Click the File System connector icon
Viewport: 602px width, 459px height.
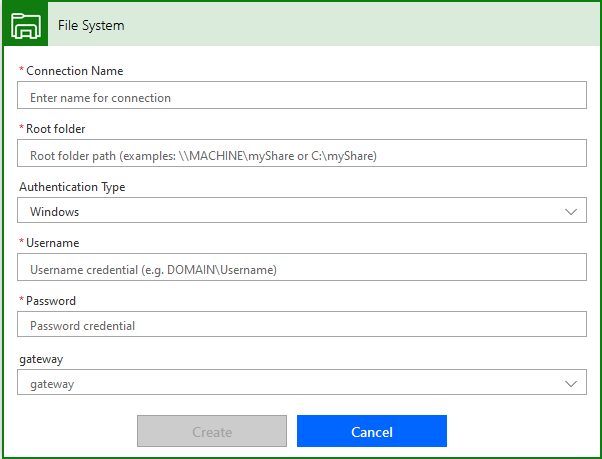(x=23, y=25)
